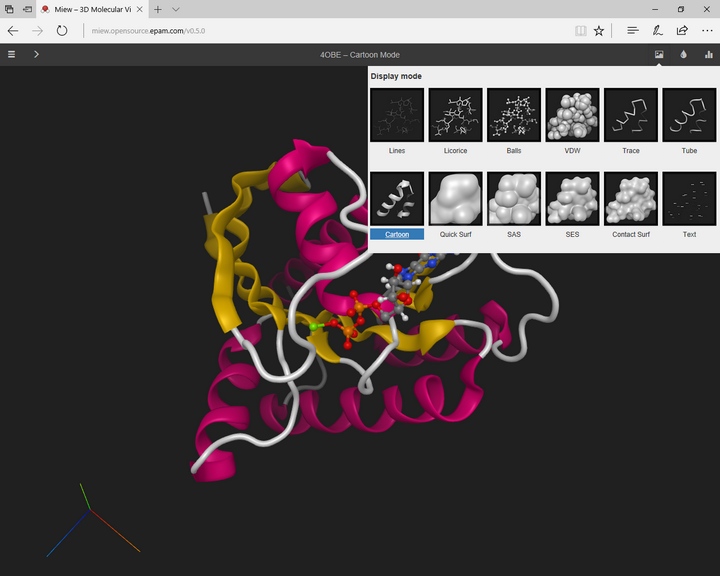Open the display mode picture icon
Screen dimensions: 720x576
[x=659, y=54]
